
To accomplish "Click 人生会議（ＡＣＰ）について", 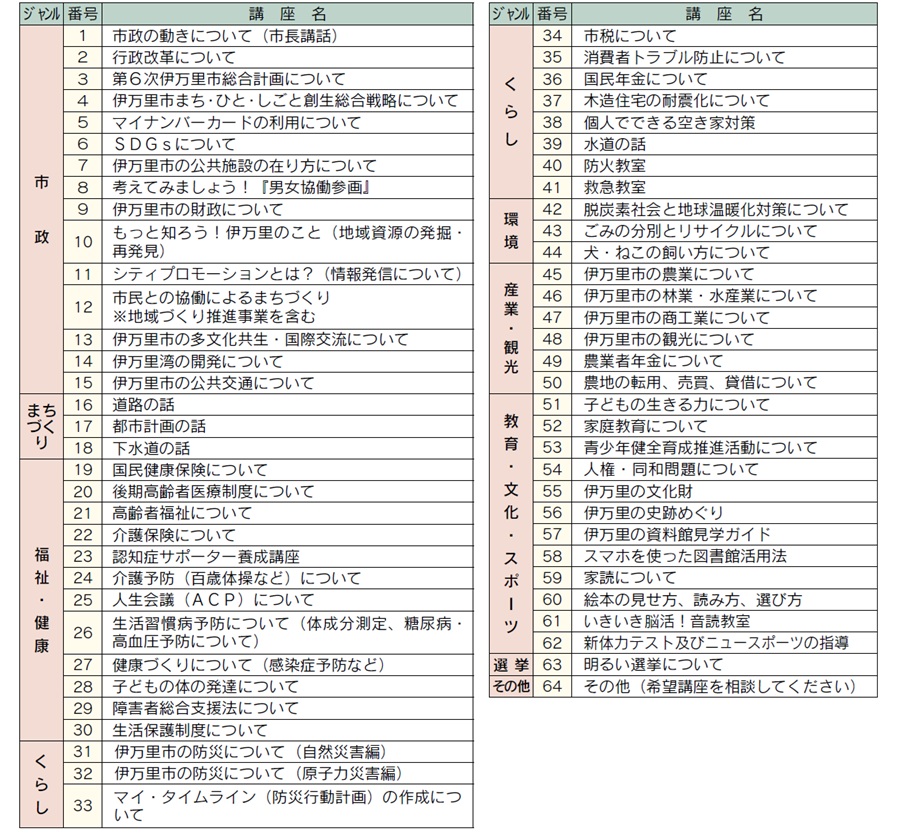I will point(214,600).
